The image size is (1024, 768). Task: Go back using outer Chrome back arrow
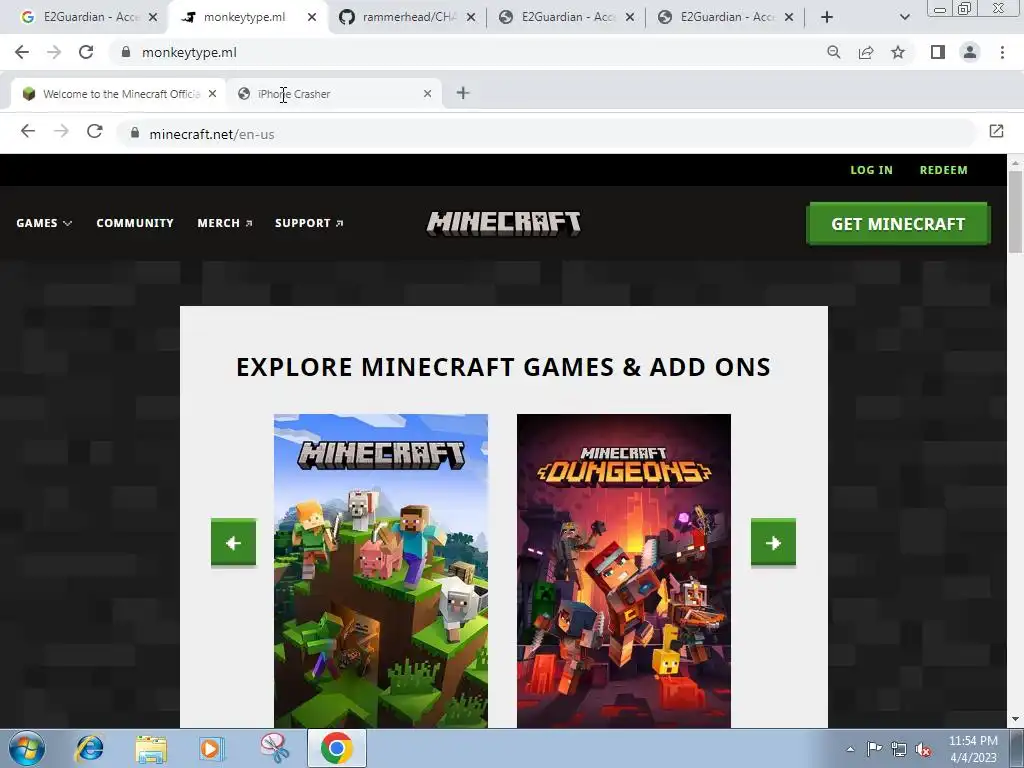(22, 52)
